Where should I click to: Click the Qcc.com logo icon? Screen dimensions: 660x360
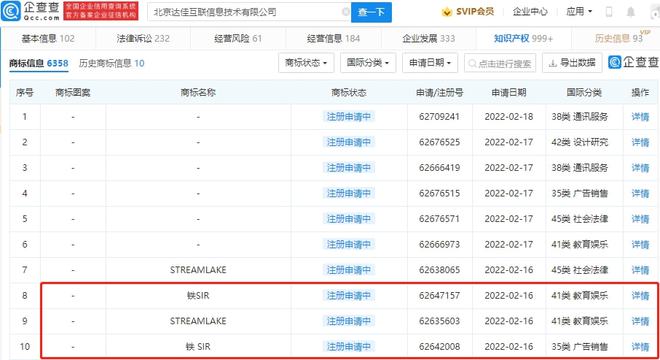(11, 11)
